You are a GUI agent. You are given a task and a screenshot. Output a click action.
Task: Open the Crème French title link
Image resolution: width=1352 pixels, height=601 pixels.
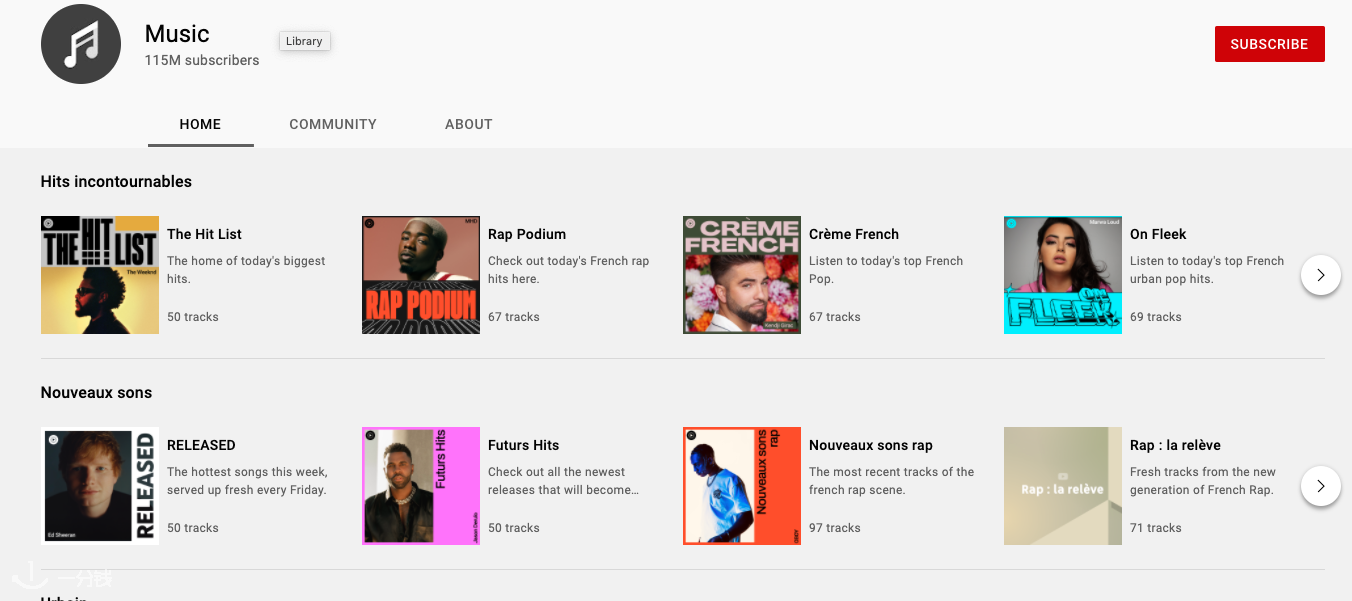point(854,234)
